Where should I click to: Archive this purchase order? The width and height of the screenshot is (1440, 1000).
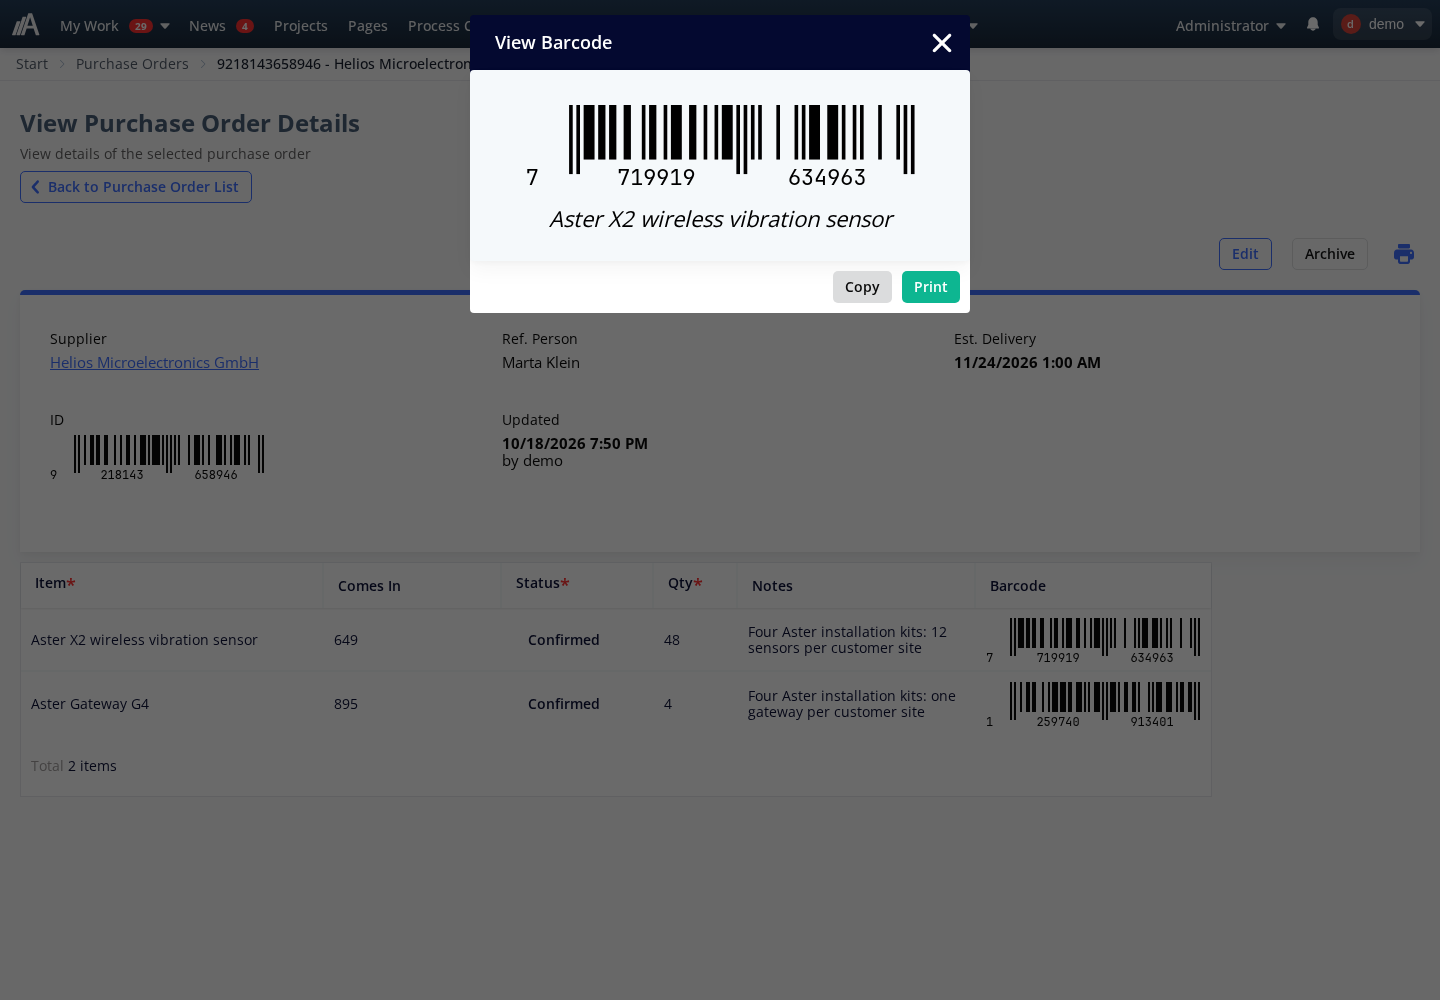[1330, 254]
